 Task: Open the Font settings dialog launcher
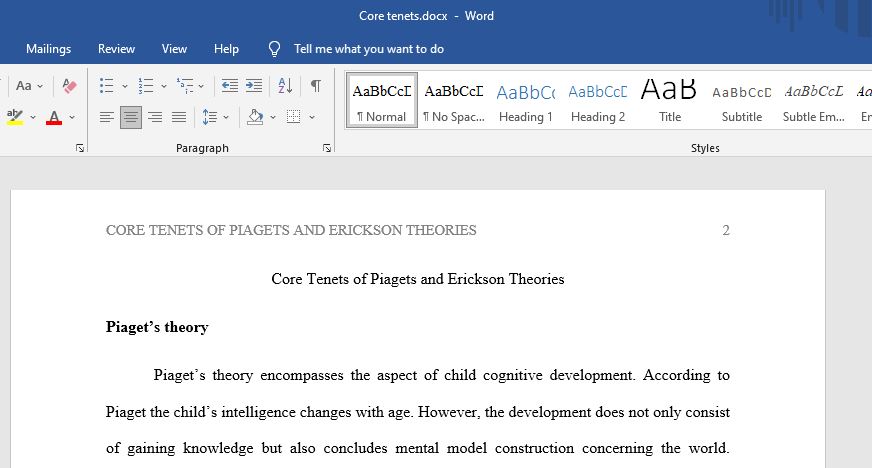coord(80,148)
